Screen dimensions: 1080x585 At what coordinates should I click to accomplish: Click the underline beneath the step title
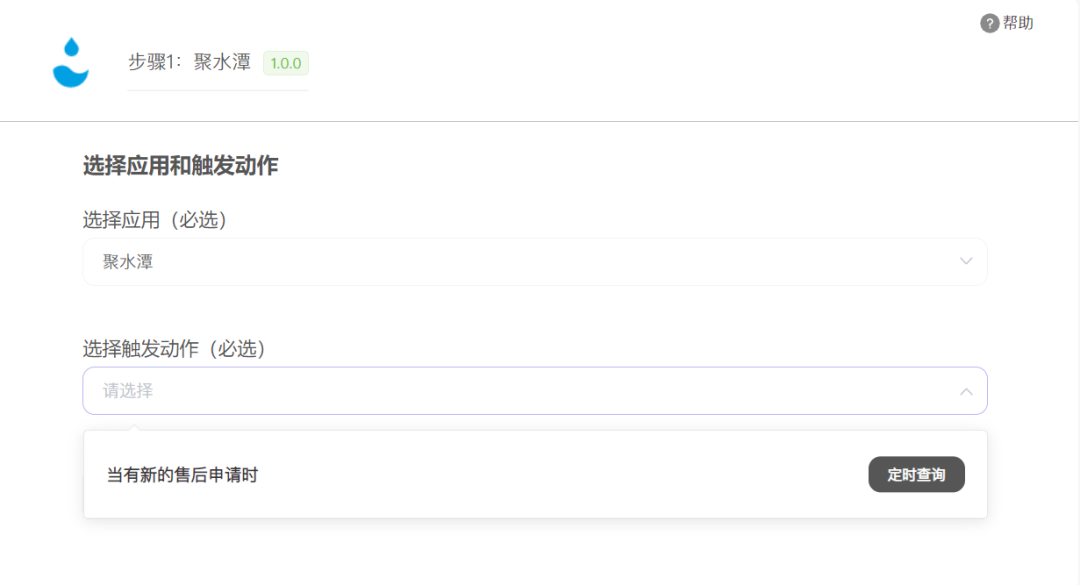pyautogui.click(x=218, y=90)
